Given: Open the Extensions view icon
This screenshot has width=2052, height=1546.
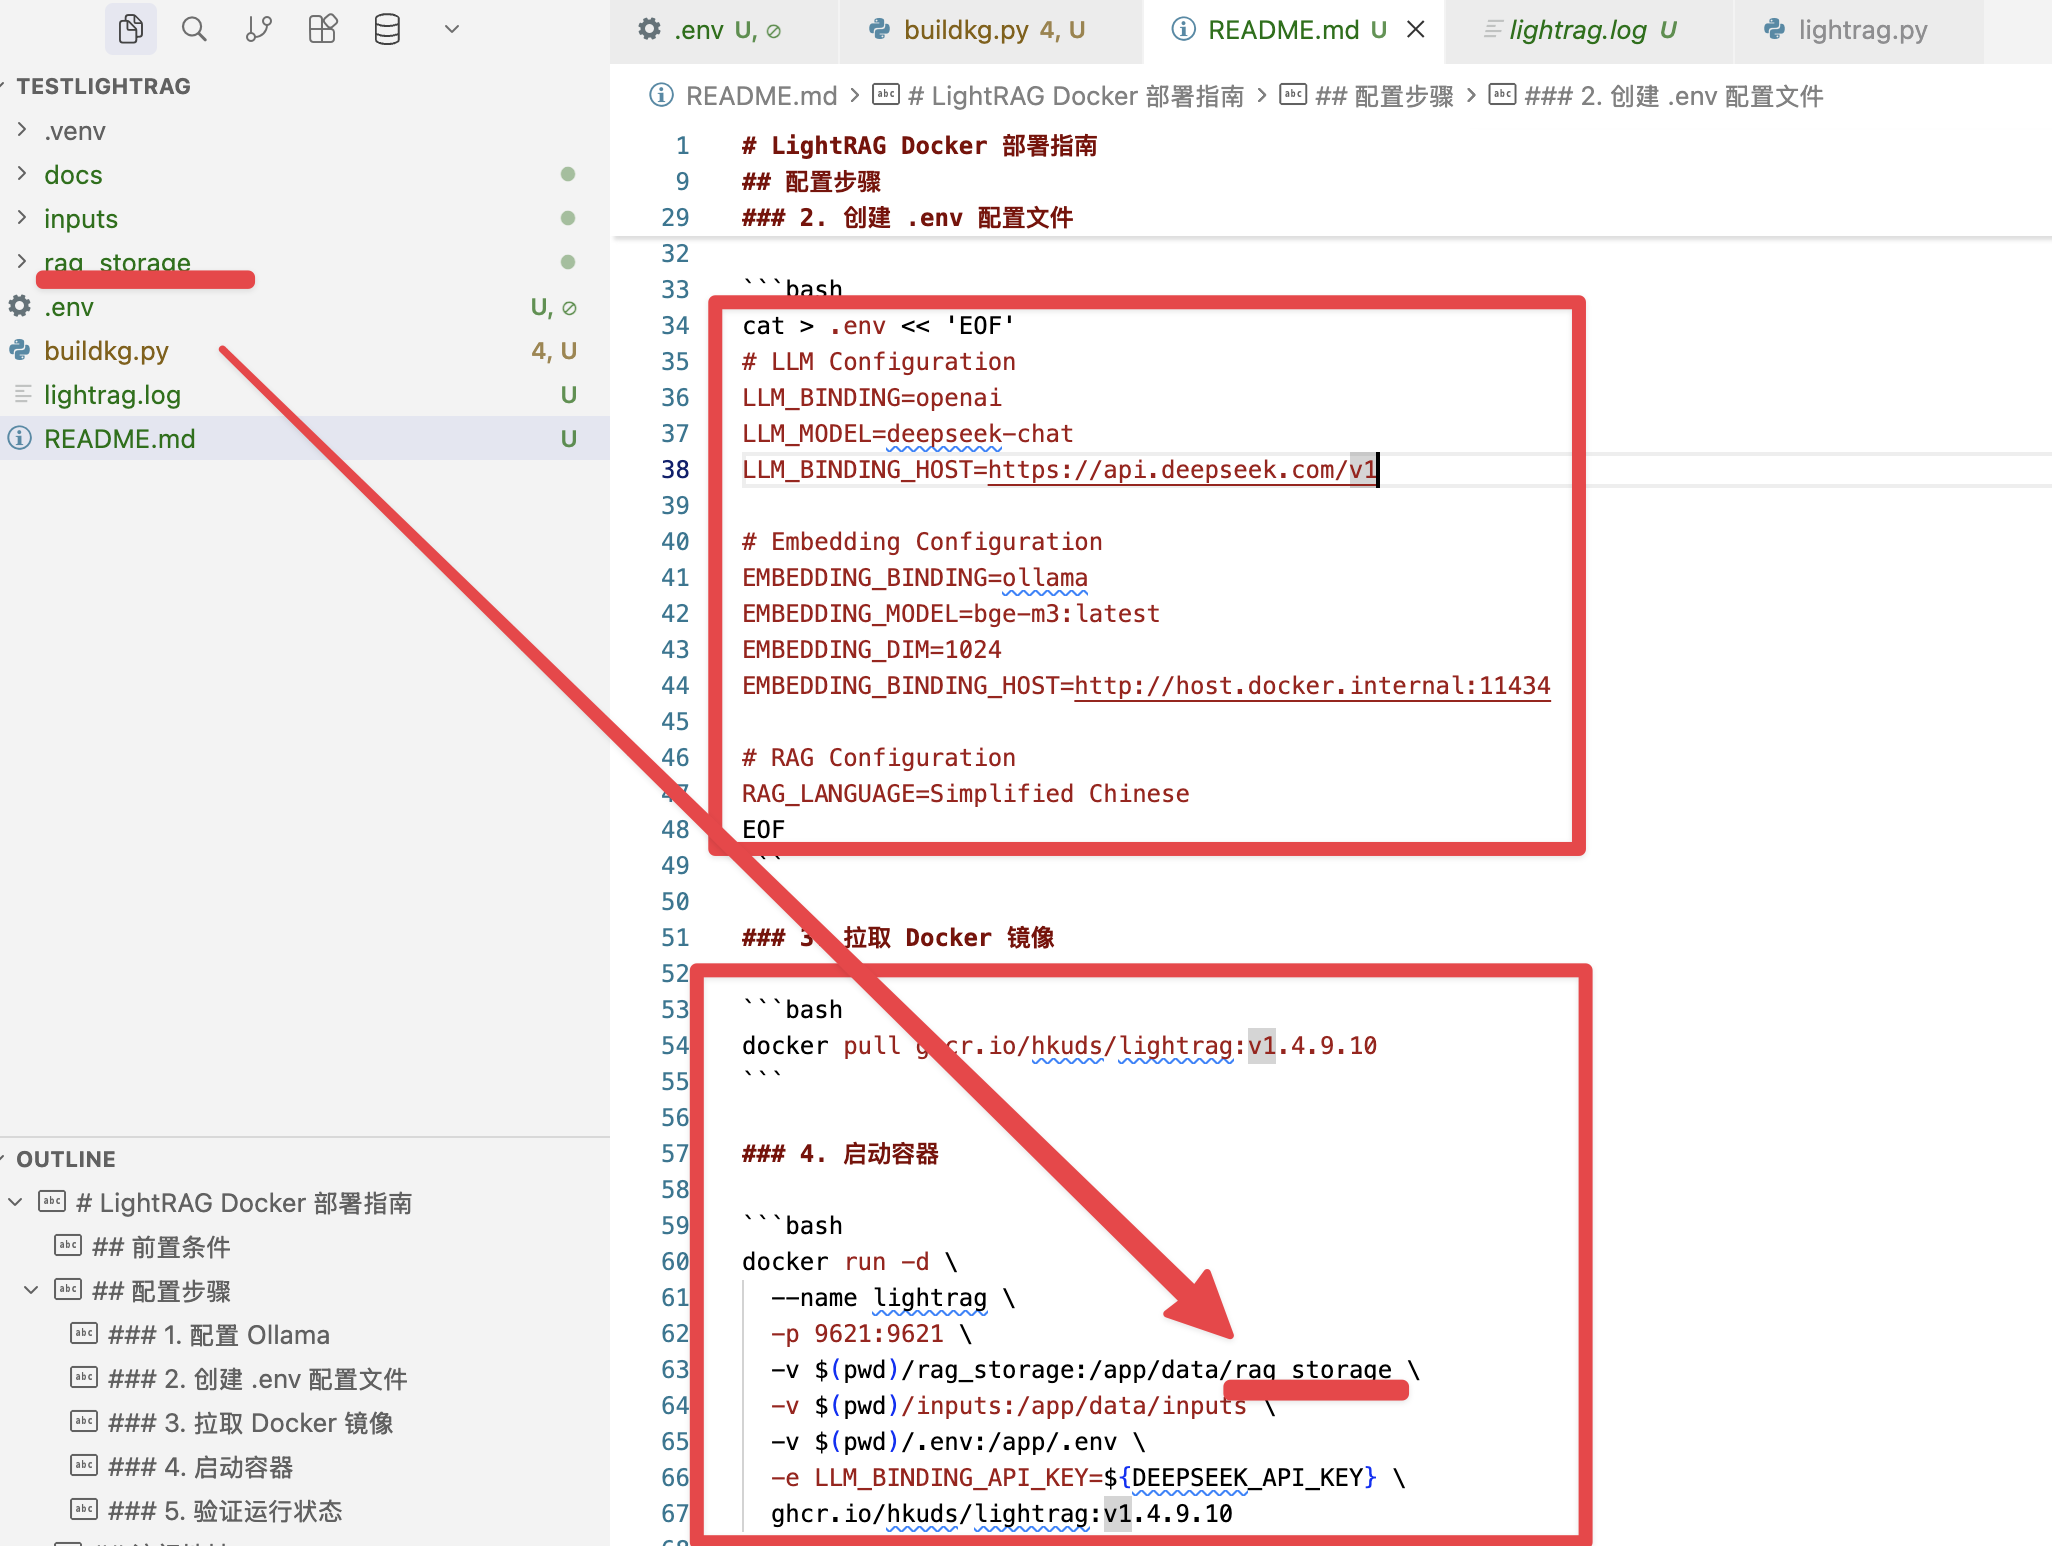Looking at the screenshot, I should [x=322, y=29].
